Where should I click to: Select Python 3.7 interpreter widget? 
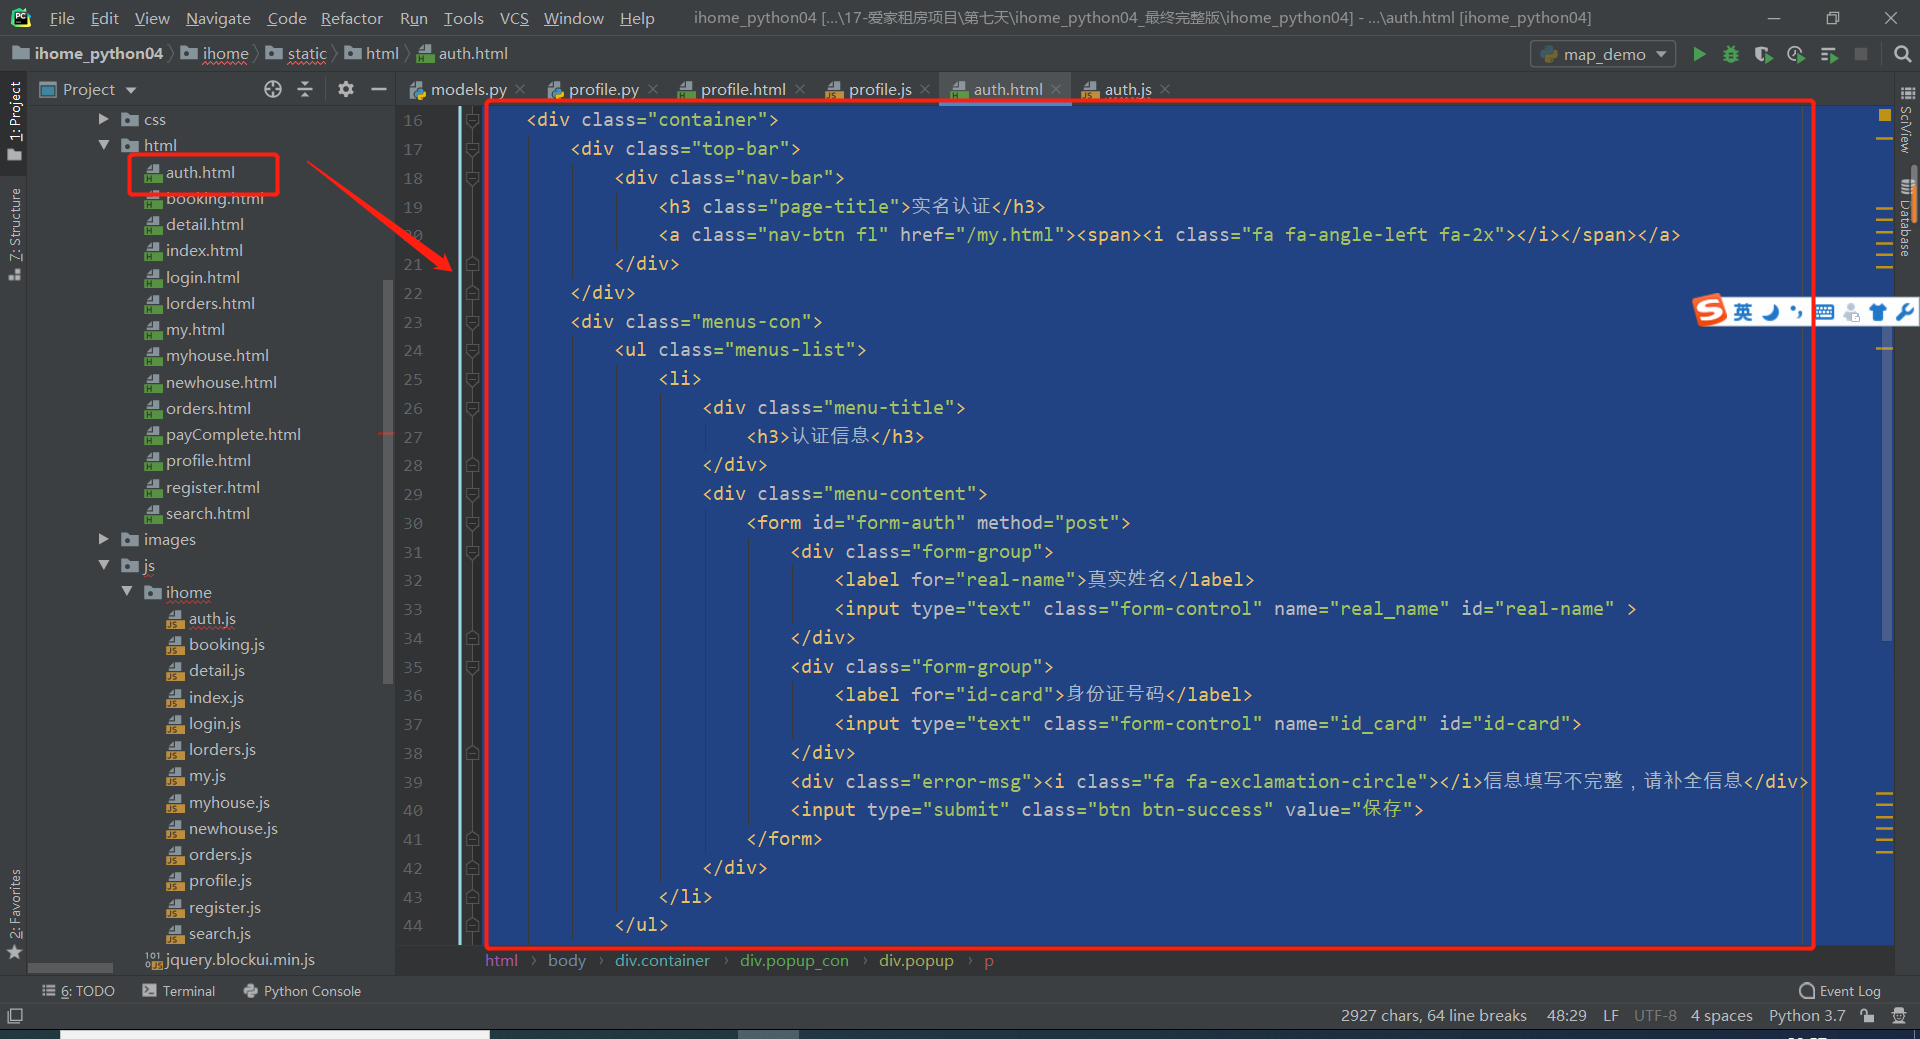pos(1807,1016)
